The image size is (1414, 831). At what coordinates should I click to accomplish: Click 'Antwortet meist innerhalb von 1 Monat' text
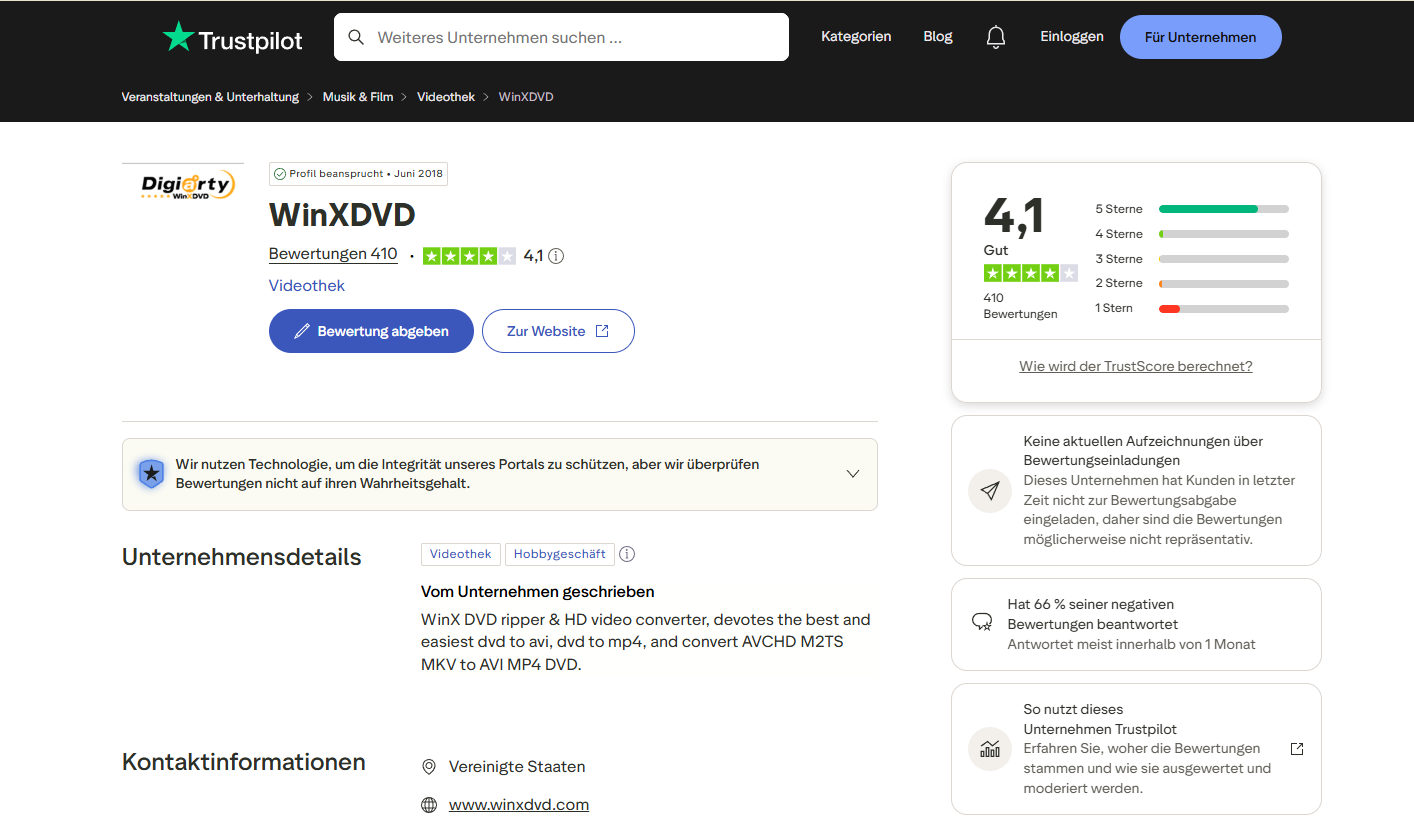tap(1132, 644)
